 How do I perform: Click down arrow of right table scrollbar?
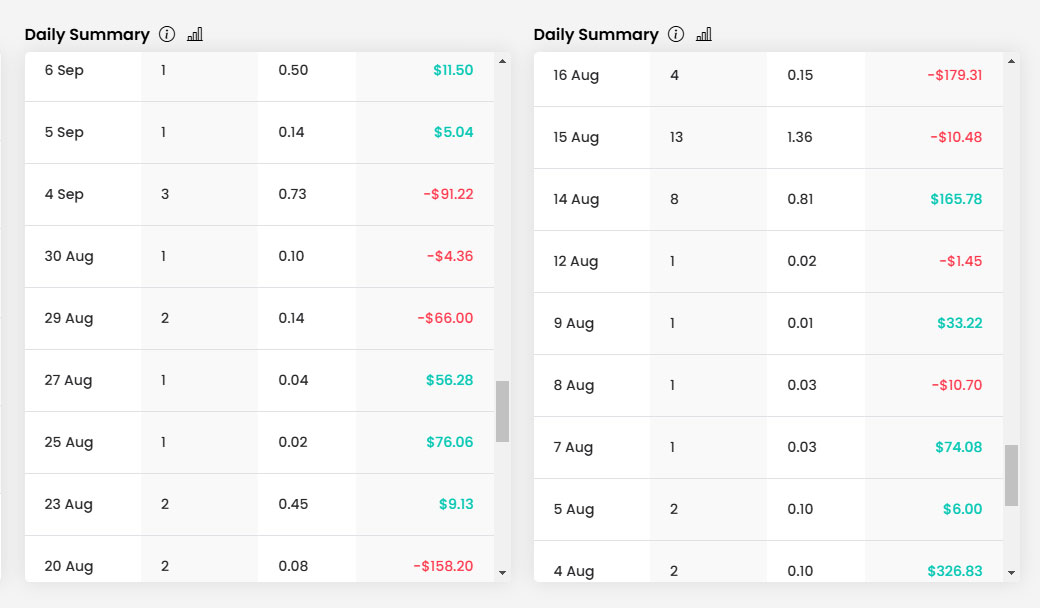(1011, 573)
